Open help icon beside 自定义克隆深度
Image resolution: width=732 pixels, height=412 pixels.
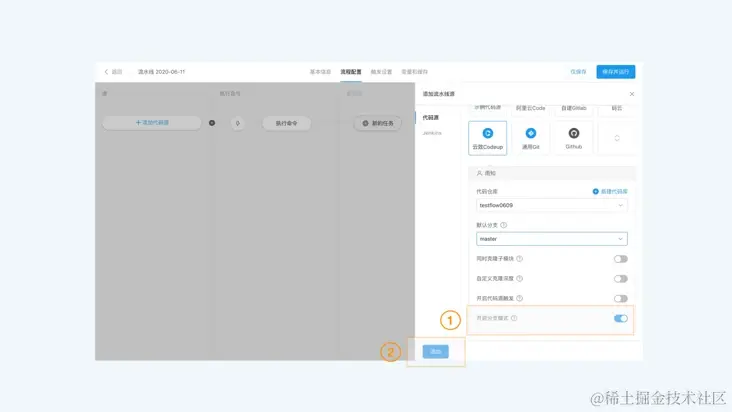pyautogui.click(x=520, y=279)
